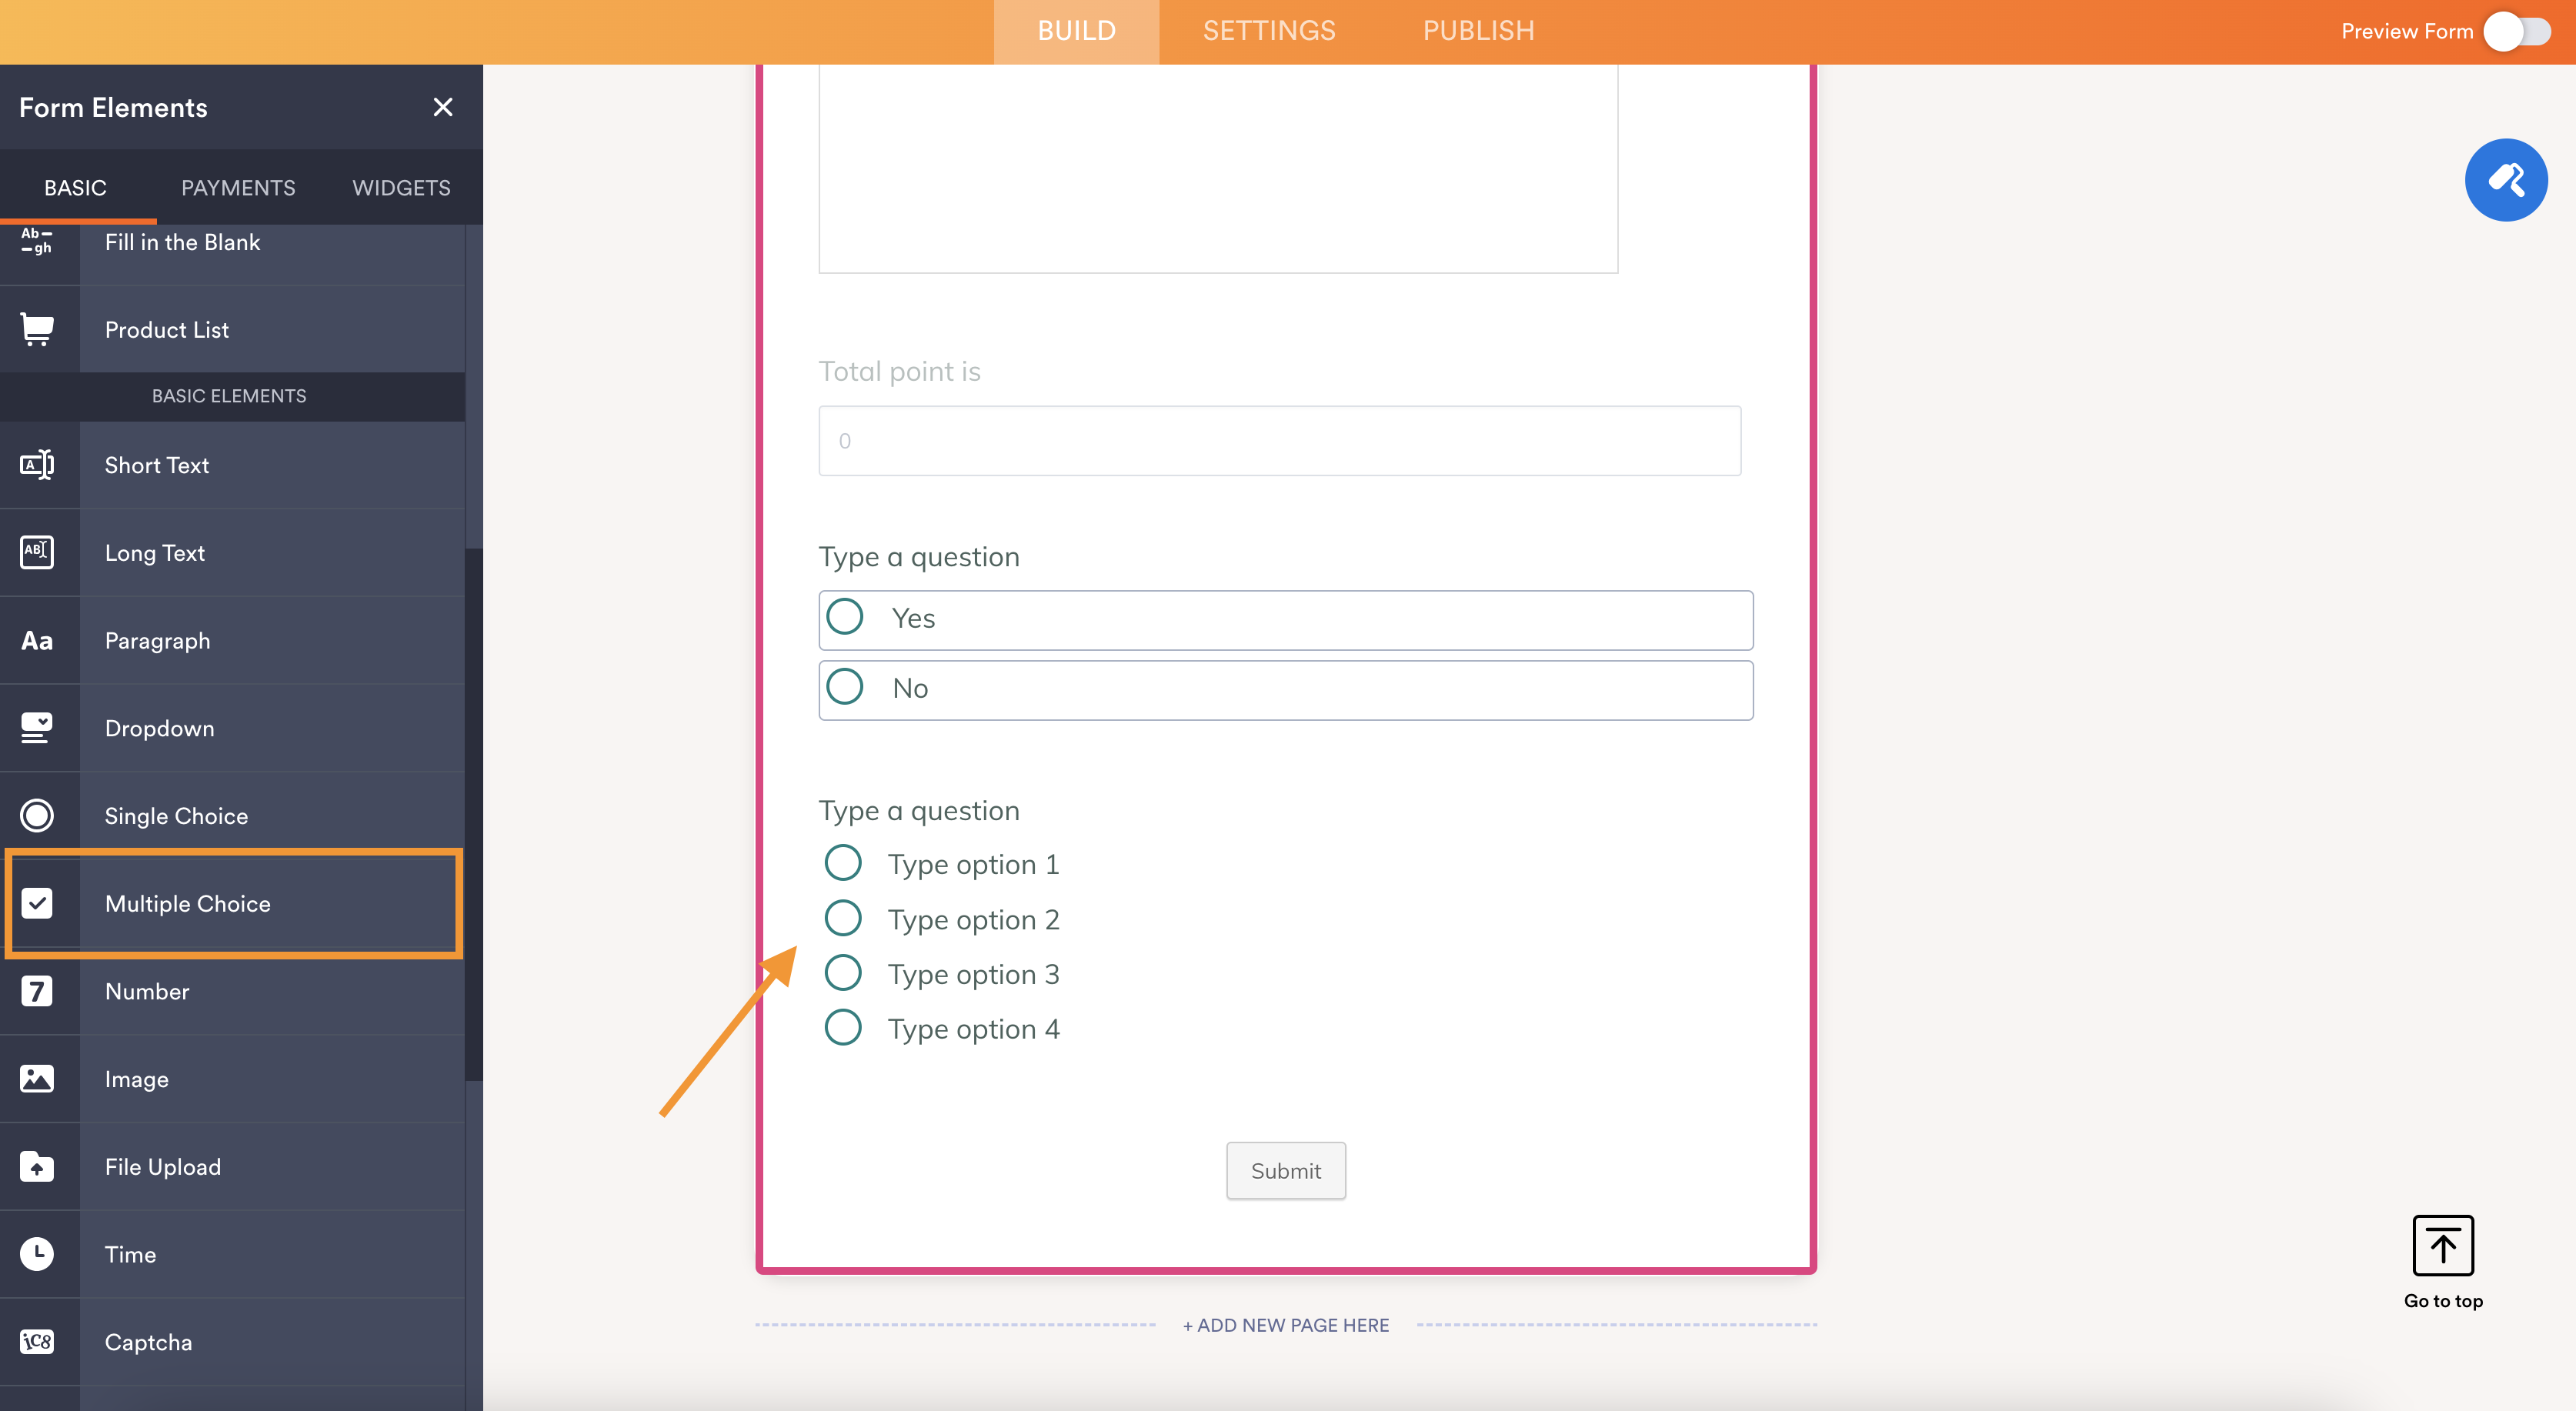Viewport: 2576px width, 1411px height.
Task: Click the Submit button
Action: point(1286,1169)
